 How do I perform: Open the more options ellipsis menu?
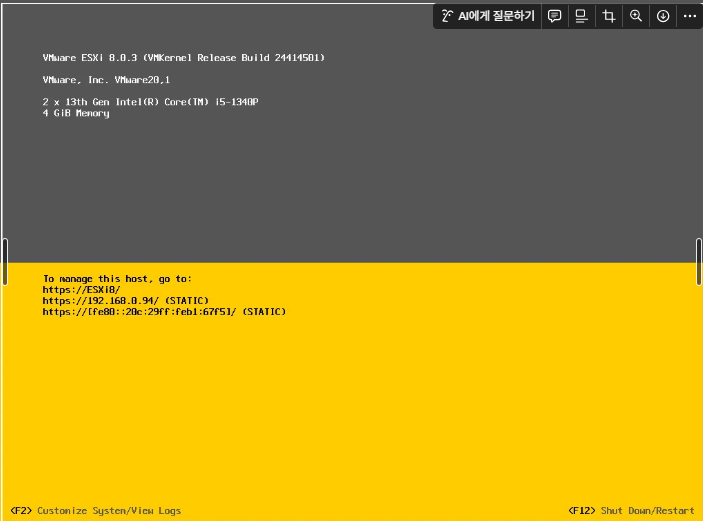(690, 16)
